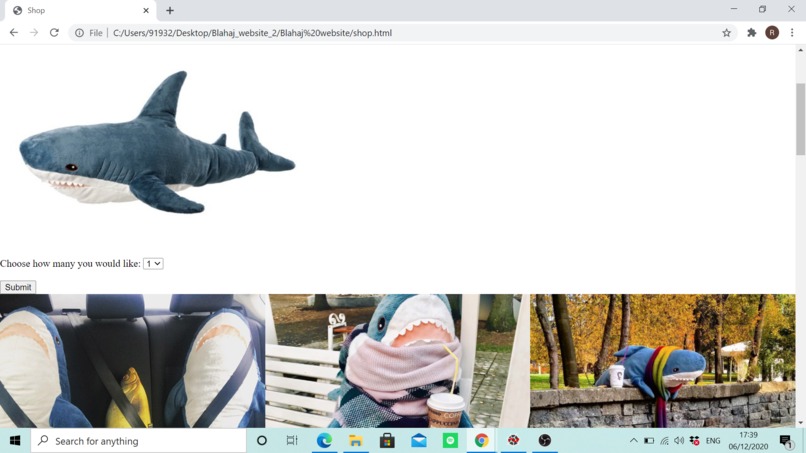Screen dimensions: 806x453
Task: Switch to Chrome on the taskbar
Action: coord(482,441)
